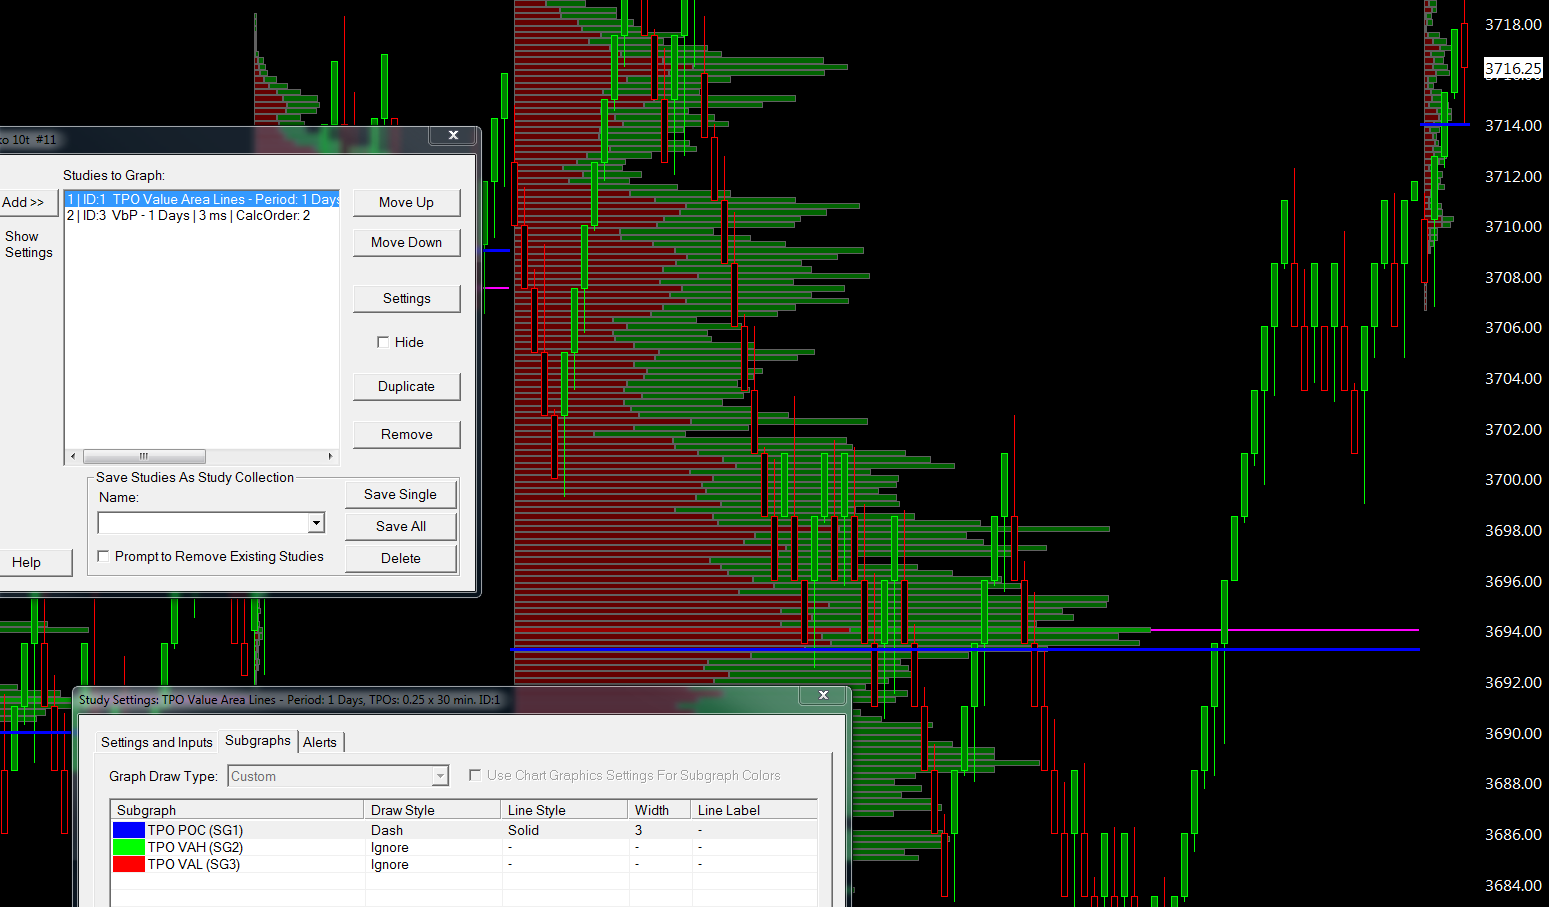Select TPO Value Area Lines study row
The image size is (1549, 907).
click(x=202, y=199)
